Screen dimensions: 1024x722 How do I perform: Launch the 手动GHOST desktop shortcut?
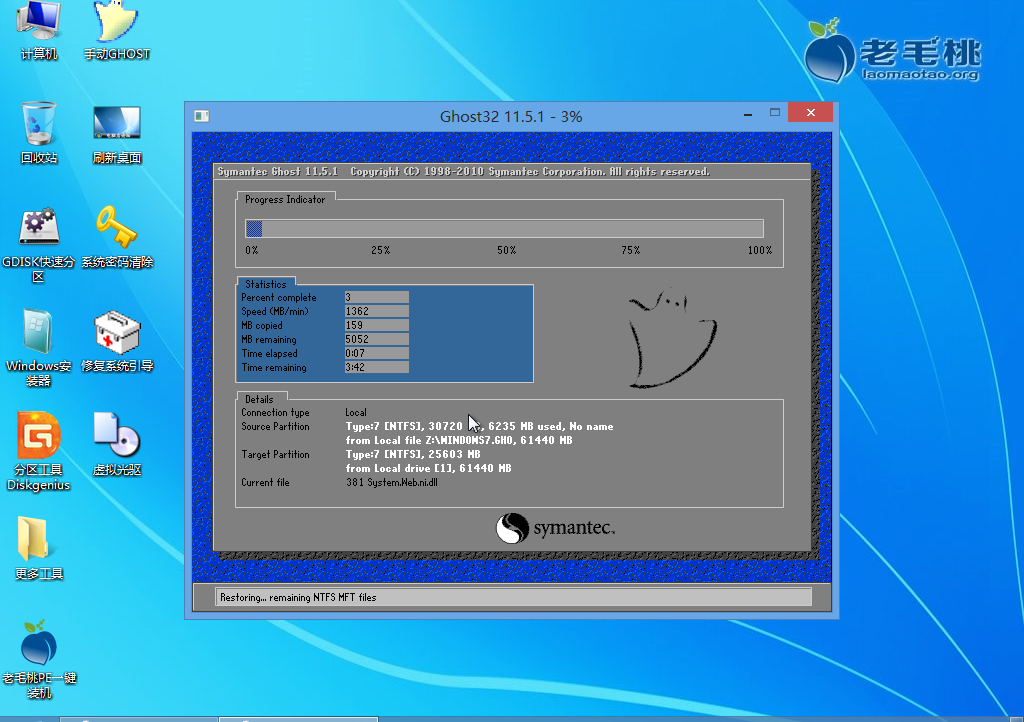[x=116, y=26]
